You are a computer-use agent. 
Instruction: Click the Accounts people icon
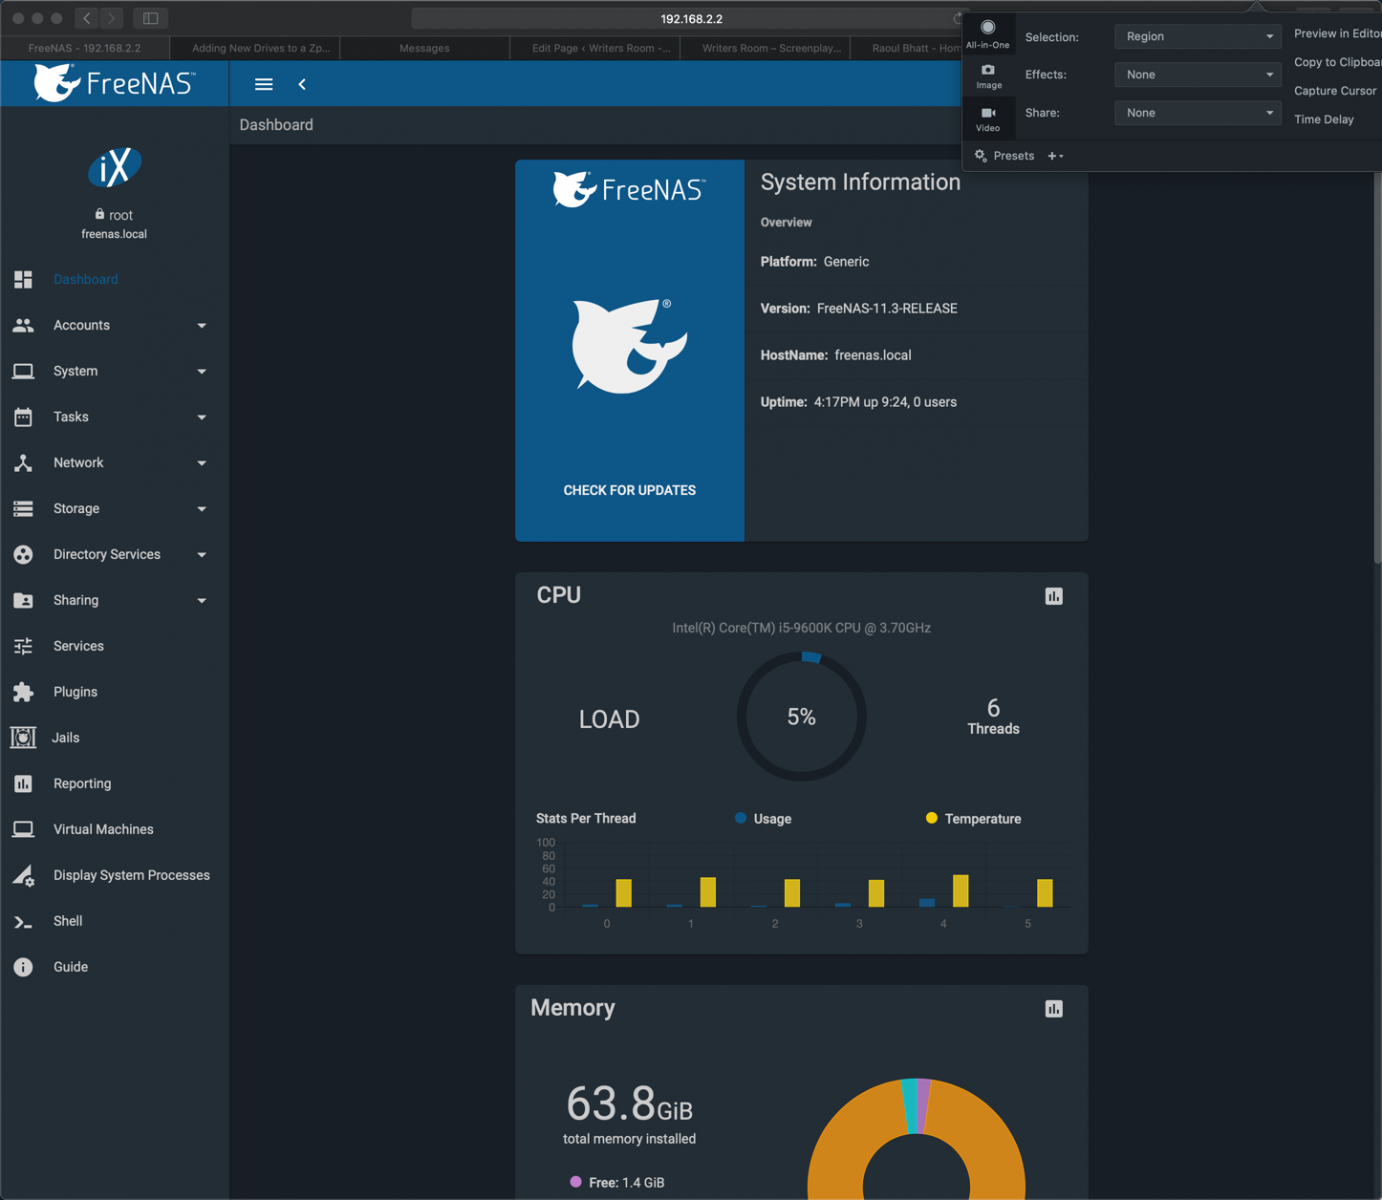tap(23, 325)
